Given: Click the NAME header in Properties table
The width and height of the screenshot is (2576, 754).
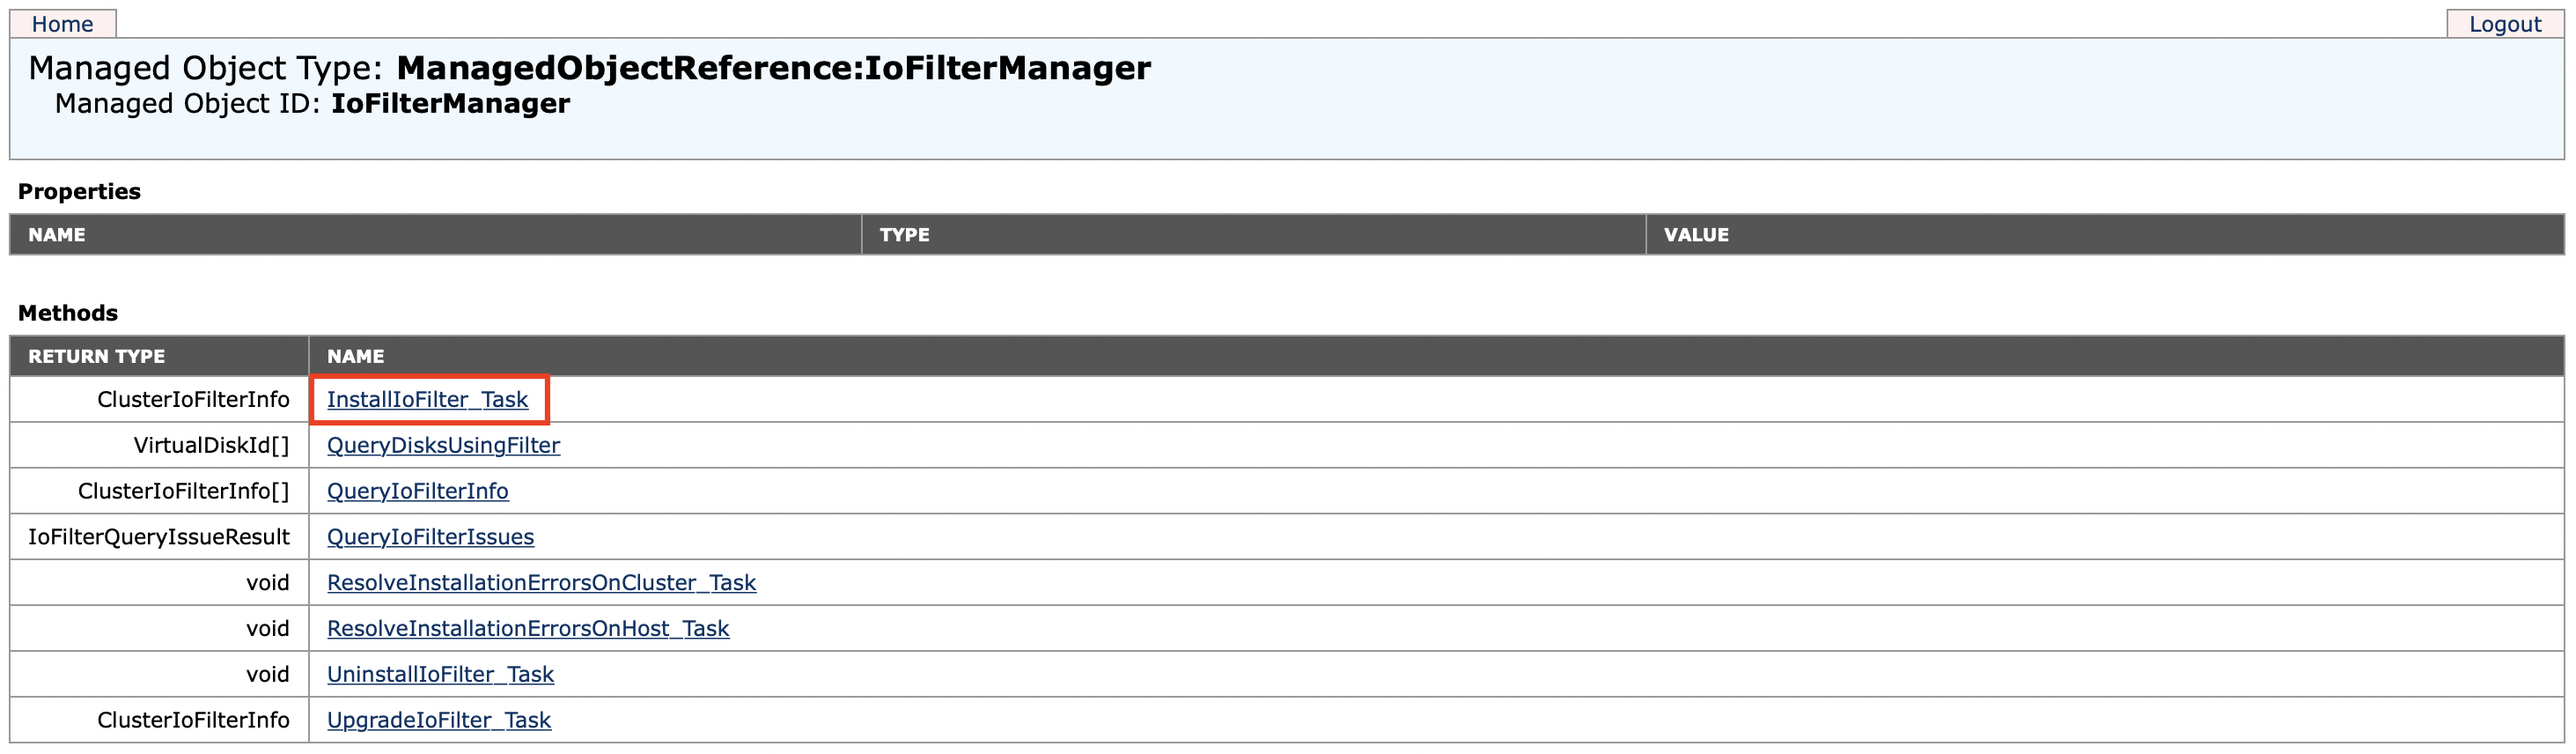Looking at the screenshot, I should pyautogui.click(x=57, y=235).
